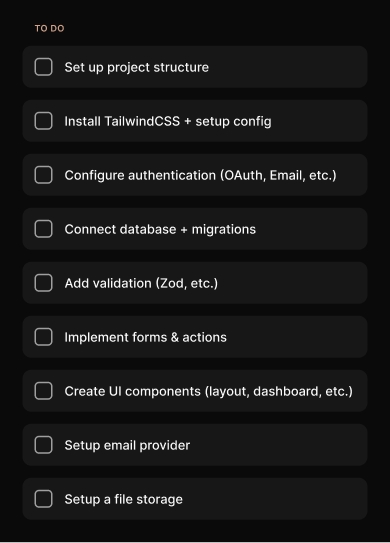Toggle the 'Add validation (Zod, etc.)' checkbox
The width and height of the screenshot is (390, 543).
pos(44,283)
